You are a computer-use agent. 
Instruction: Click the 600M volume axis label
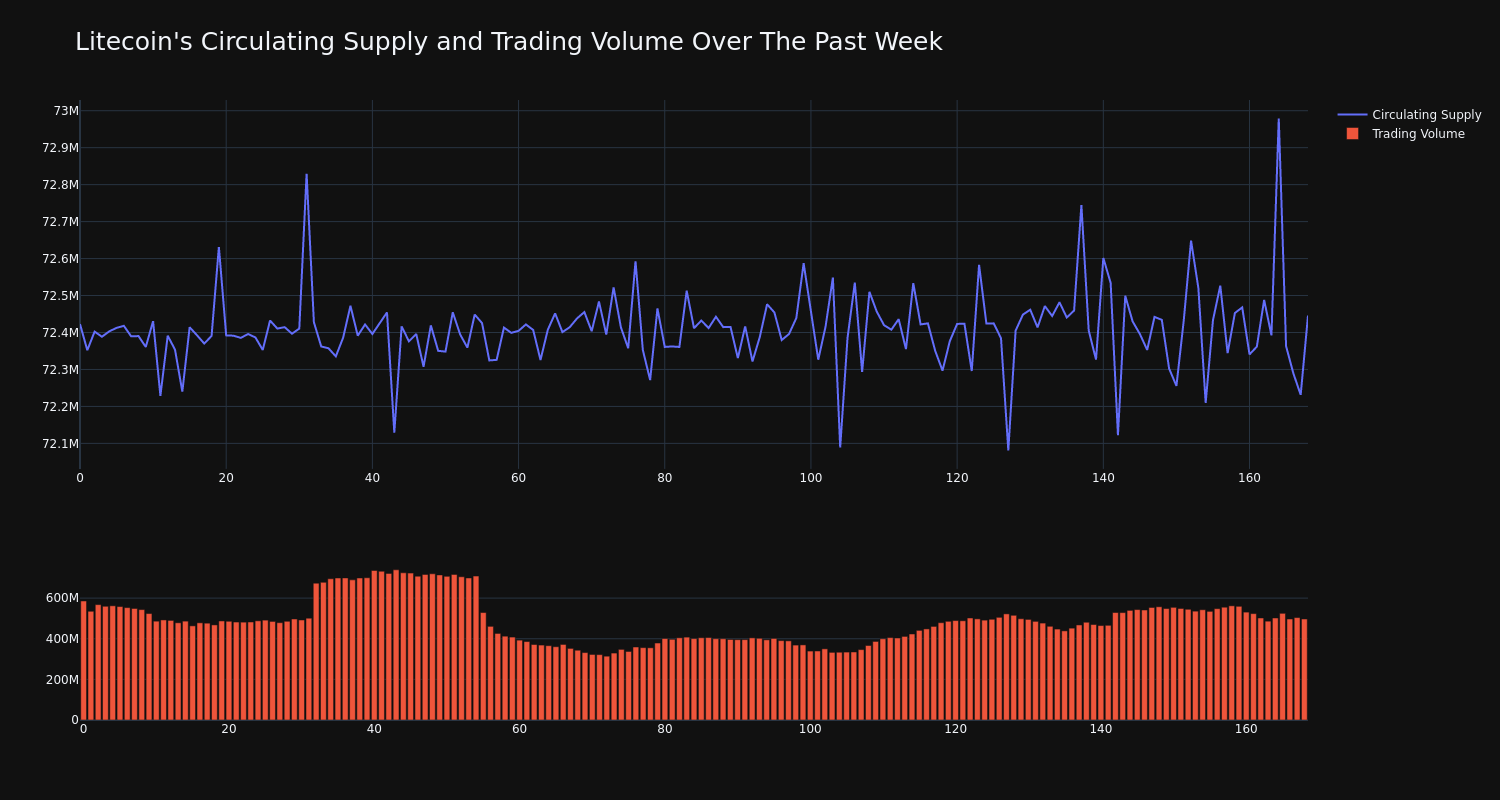tap(62, 598)
